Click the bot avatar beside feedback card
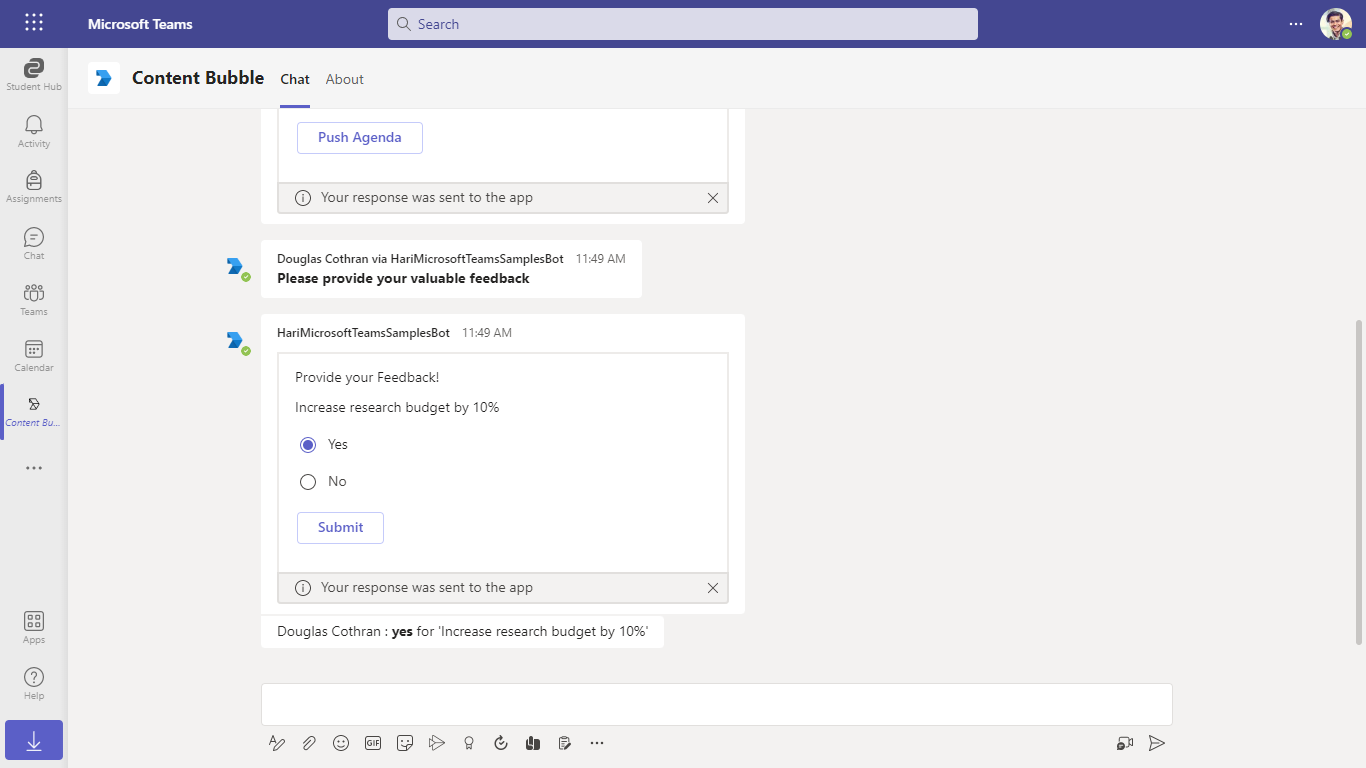The height and width of the screenshot is (768, 1366). pos(236,342)
